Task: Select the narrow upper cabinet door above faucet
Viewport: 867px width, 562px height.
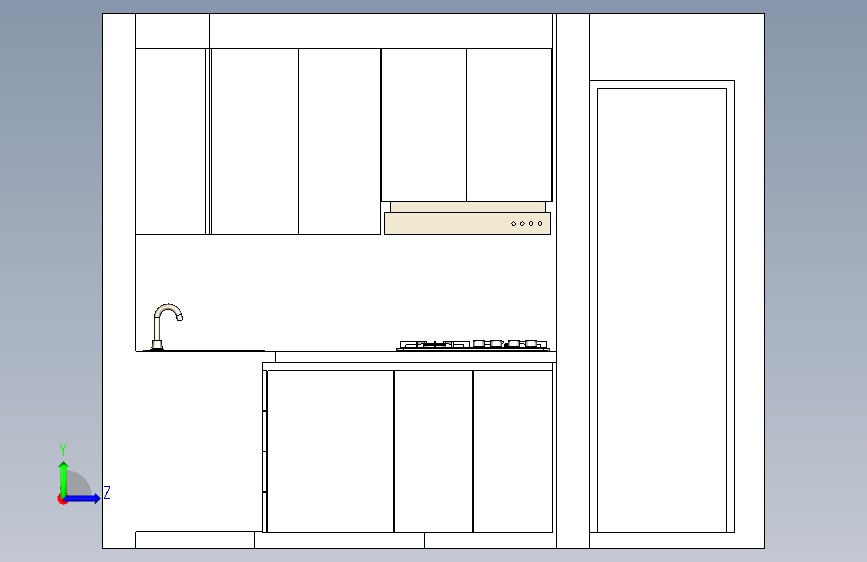Action: 170,141
